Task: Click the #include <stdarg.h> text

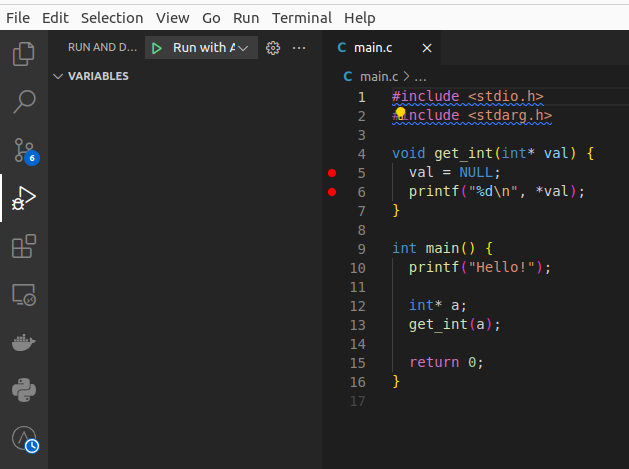Action: pos(472,116)
